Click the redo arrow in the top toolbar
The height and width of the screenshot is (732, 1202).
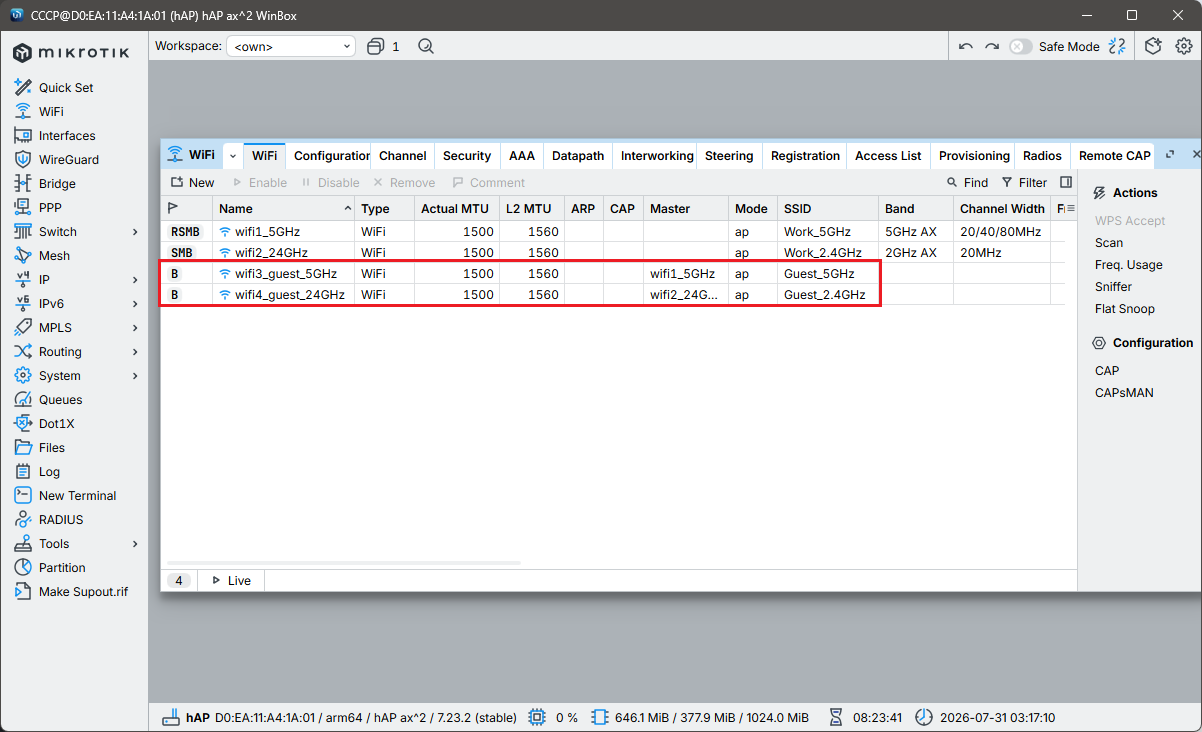(x=991, y=46)
